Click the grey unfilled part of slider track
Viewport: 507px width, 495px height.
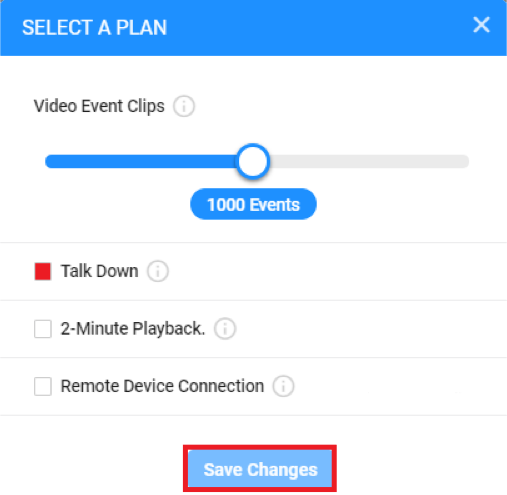[369, 161]
